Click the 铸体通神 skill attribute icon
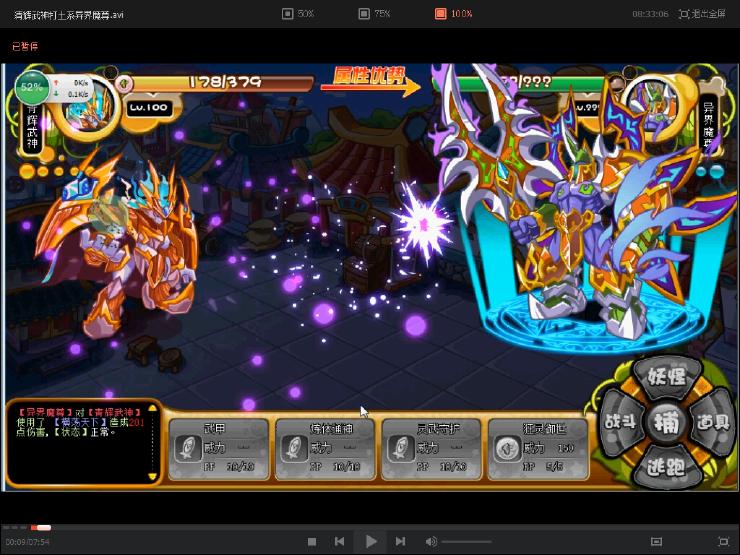 [x=294, y=449]
